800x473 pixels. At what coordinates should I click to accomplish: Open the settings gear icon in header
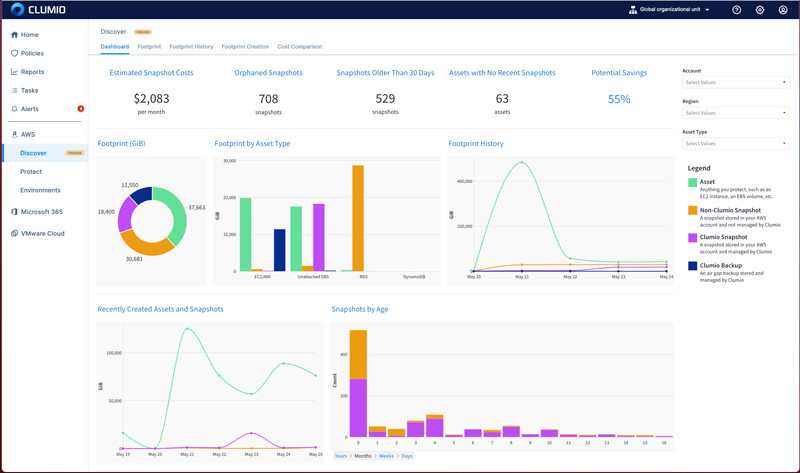pos(760,10)
